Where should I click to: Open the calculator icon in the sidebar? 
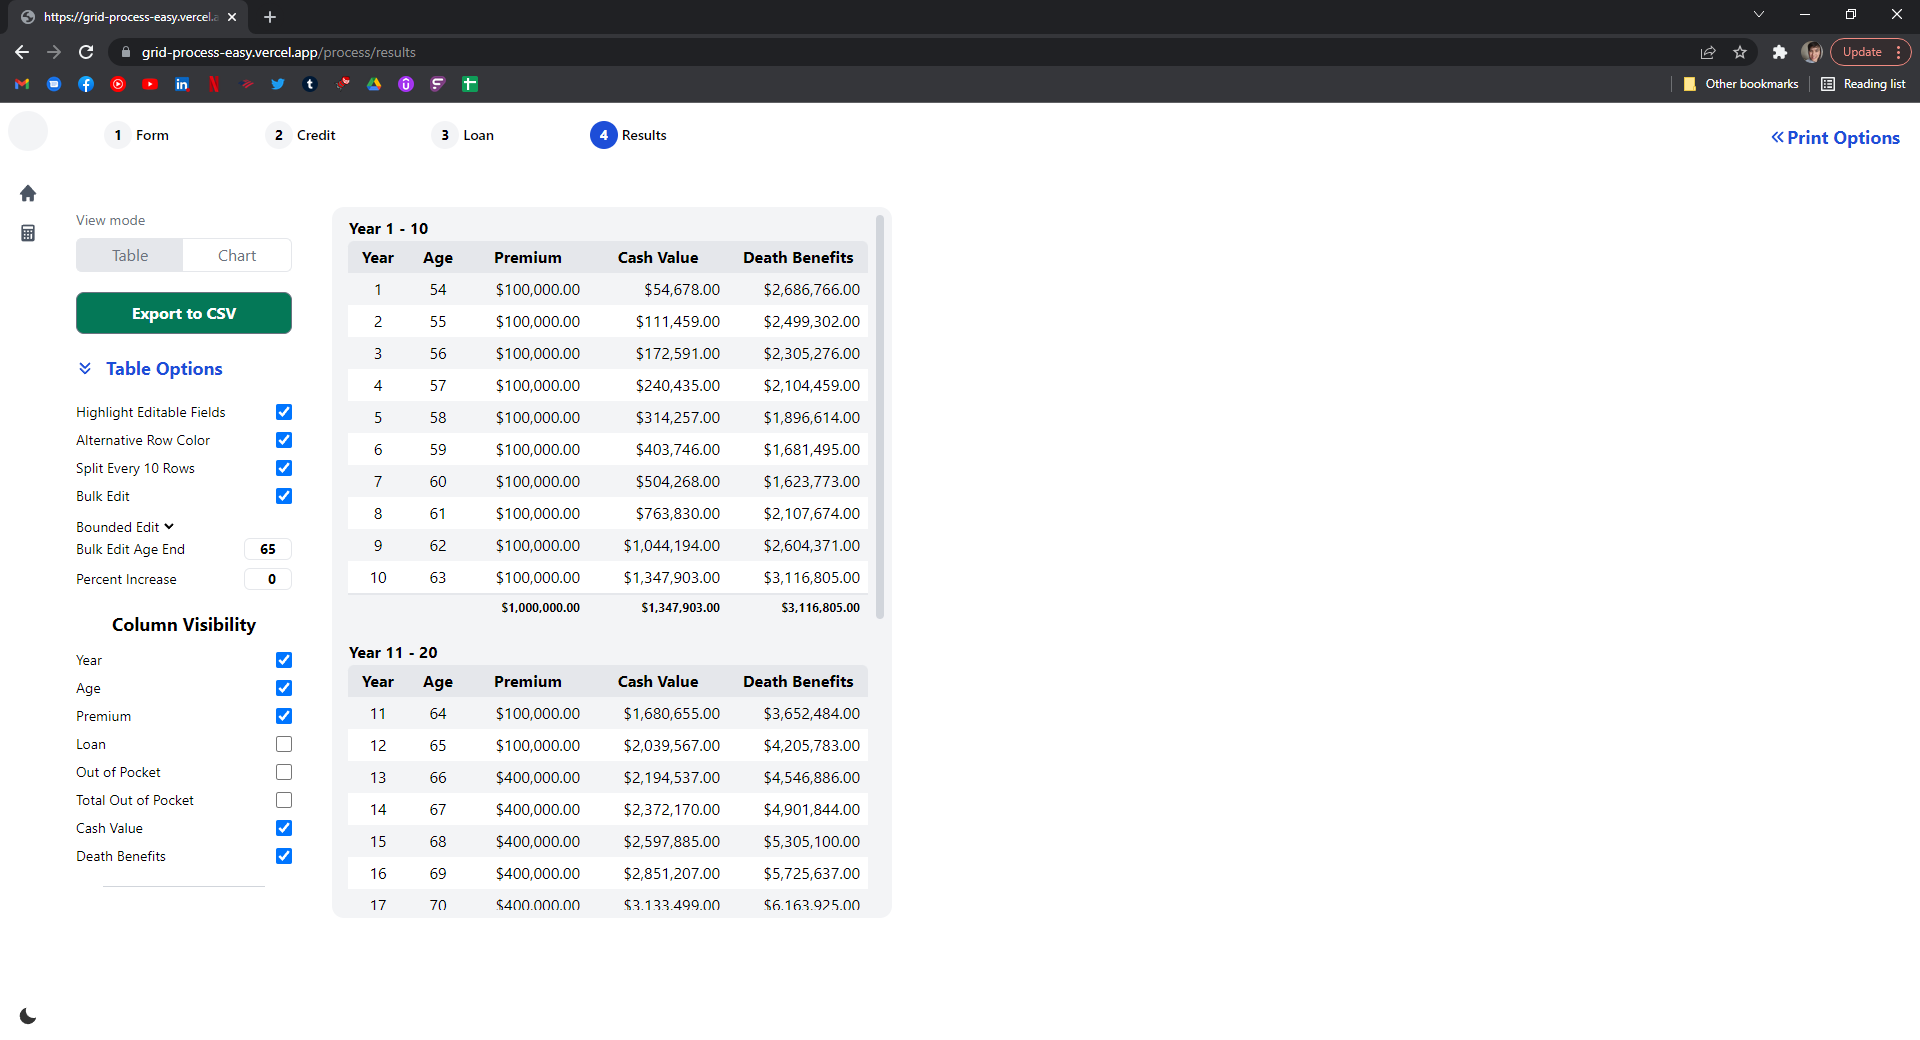(28, 233)
